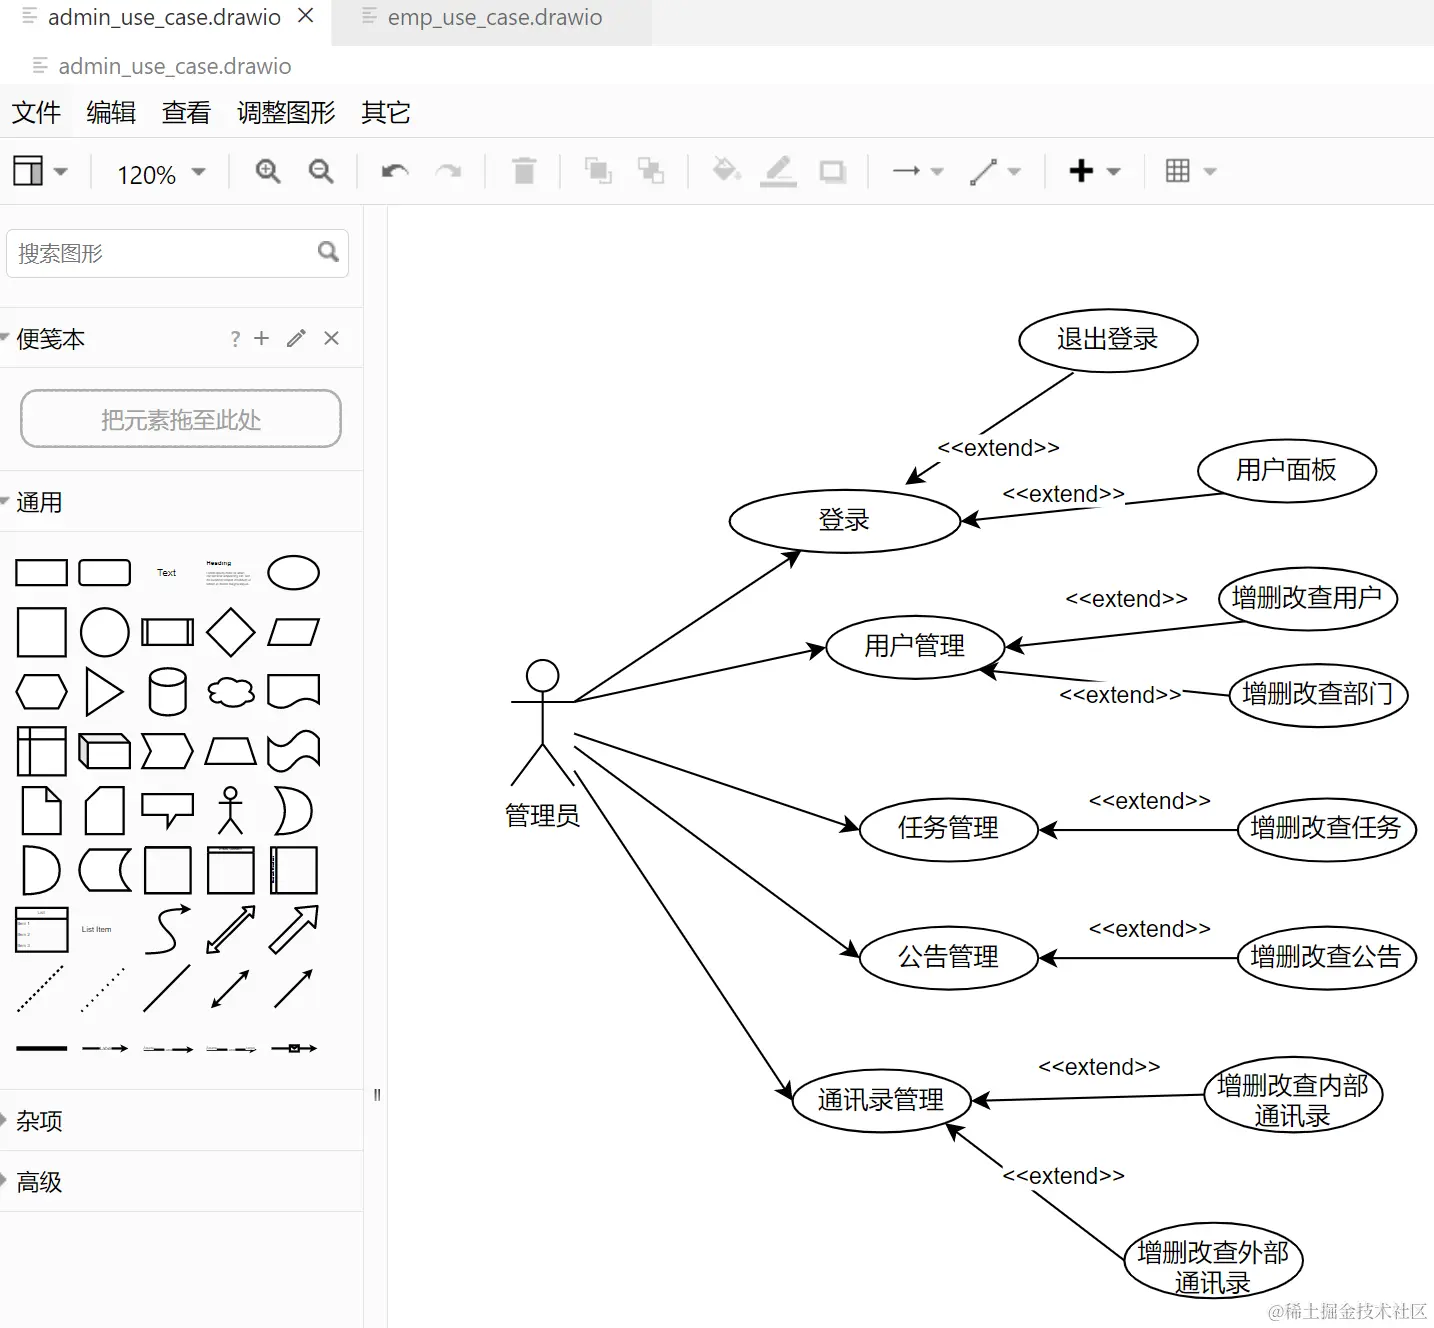The width and height of the screenshot is (1434, 1328).
Task: Open the 其它 menu
Action: click(386, 112)
